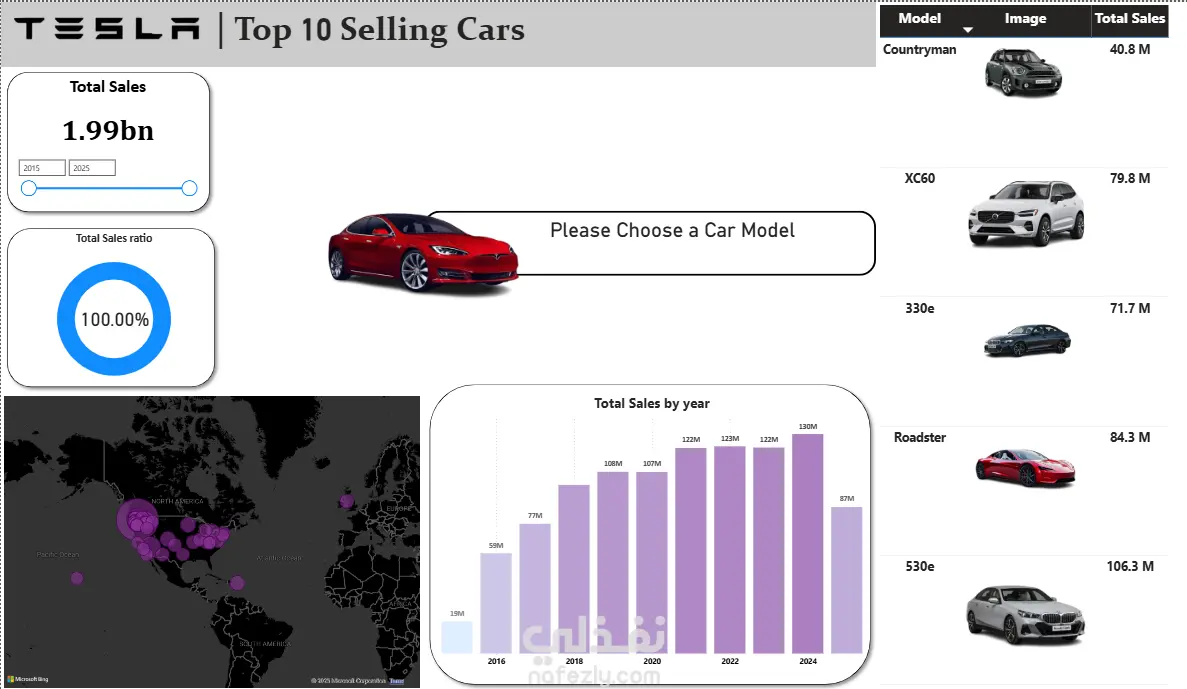Click the map bubble near Europe
Screen dimensions: 1187x689
347,501
